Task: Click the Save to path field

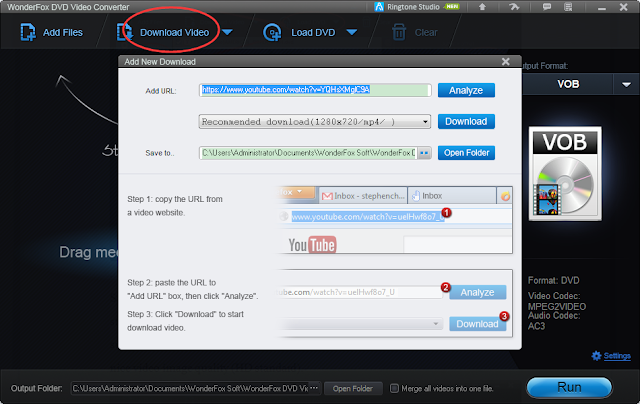Action: coord(308,153)
